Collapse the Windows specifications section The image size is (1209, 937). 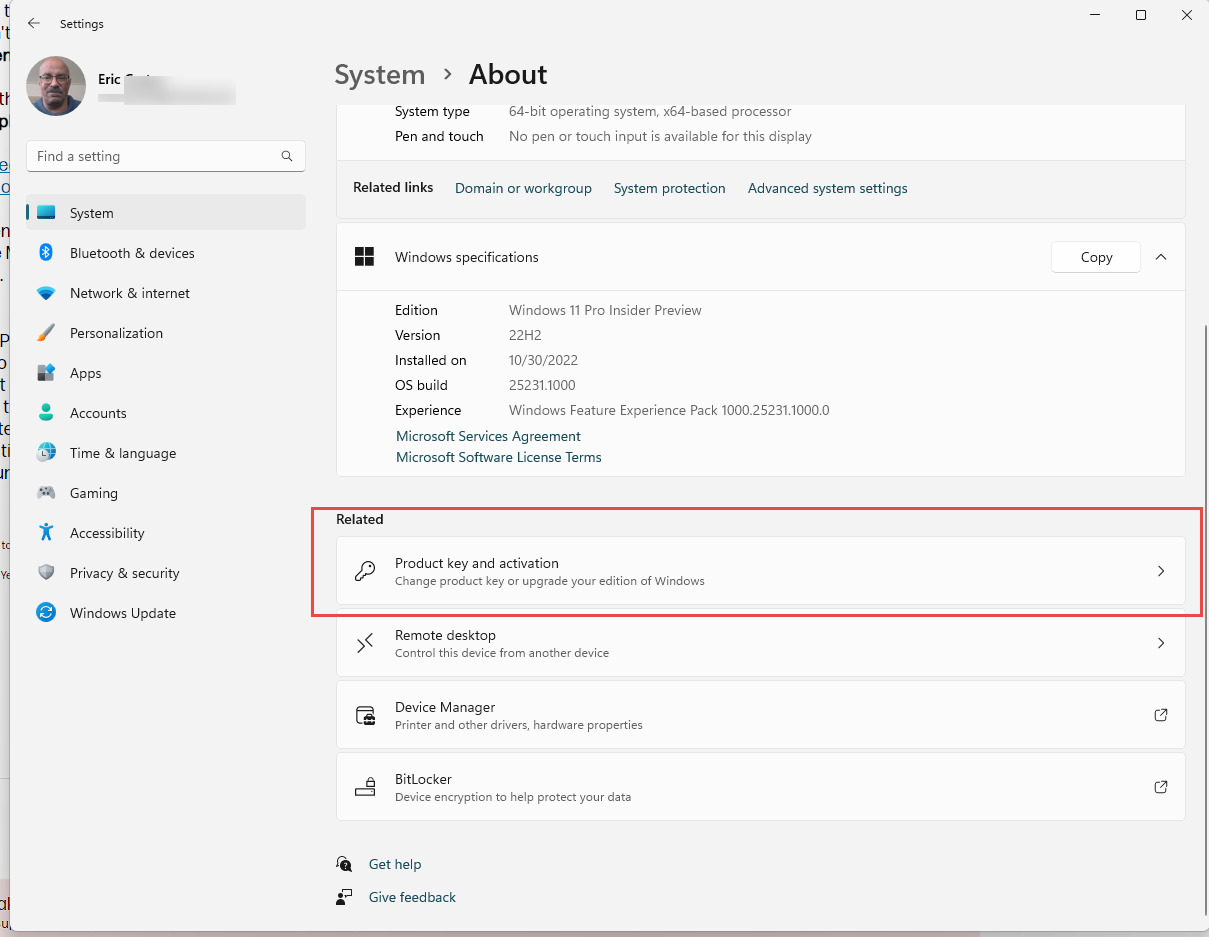click(1161, 257)
